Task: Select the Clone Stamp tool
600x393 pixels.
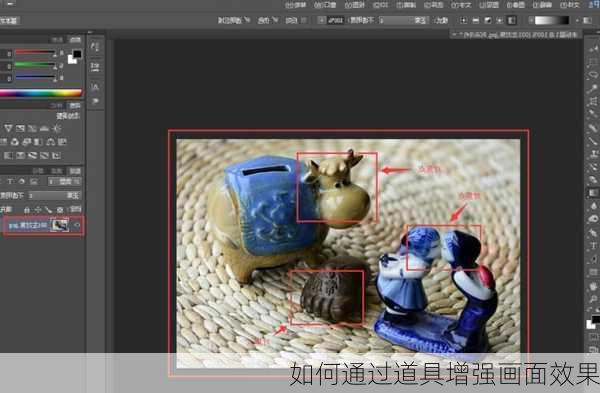Action: [x=593, y=153]
